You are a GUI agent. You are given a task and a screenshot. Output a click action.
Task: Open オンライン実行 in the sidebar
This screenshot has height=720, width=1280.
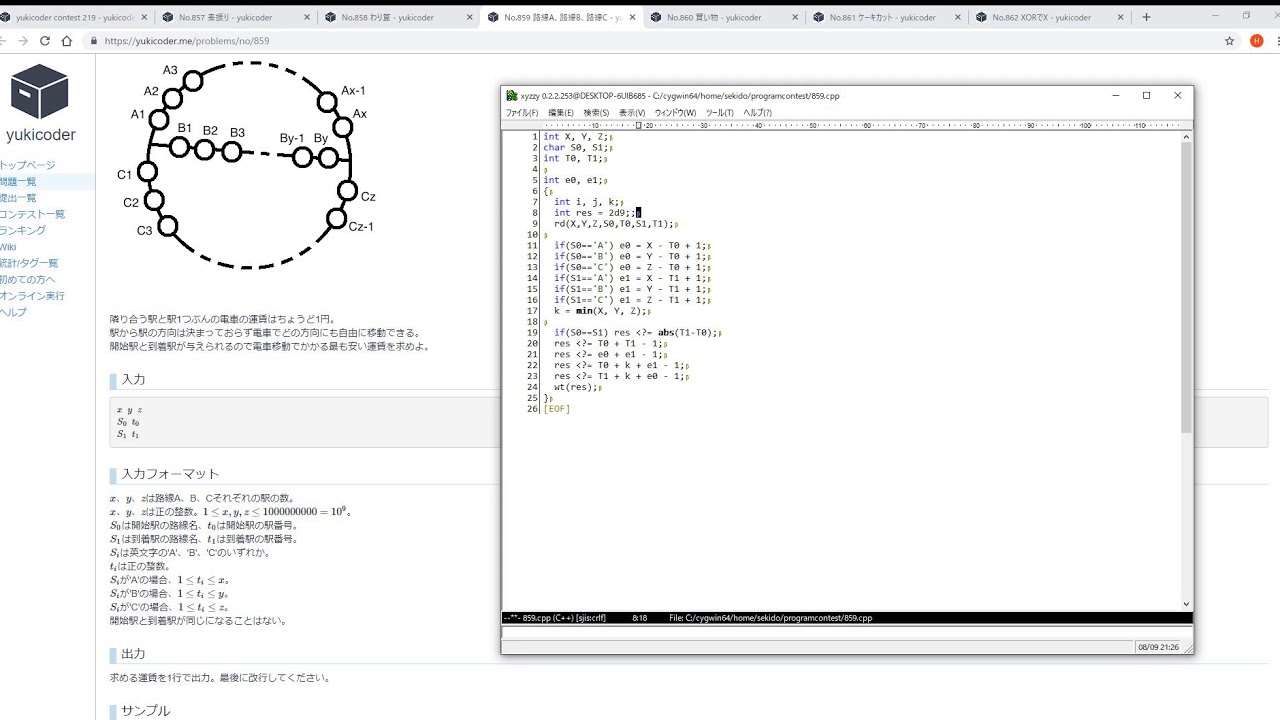tap(32, 296)
